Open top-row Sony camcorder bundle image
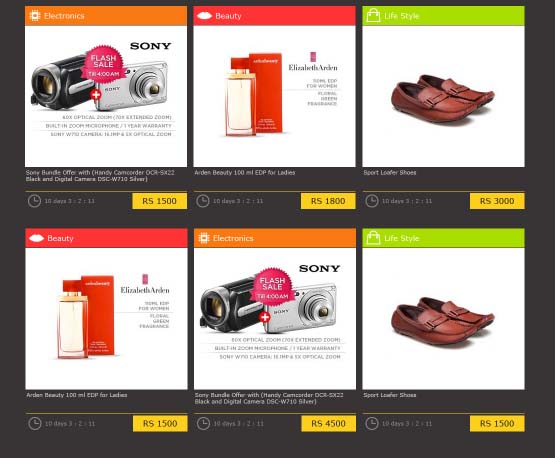This screenshot has height=458, width=555. coord(106,96)
